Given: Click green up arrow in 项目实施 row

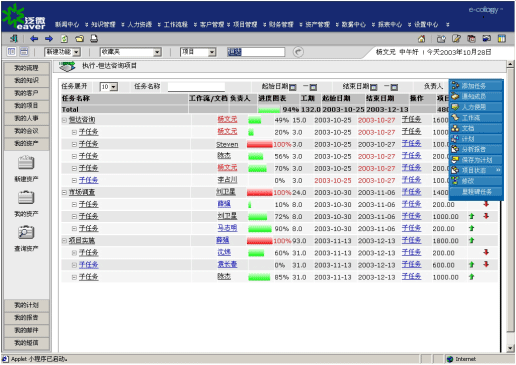Looking at the screenshot, I should [x=471, y=240].
